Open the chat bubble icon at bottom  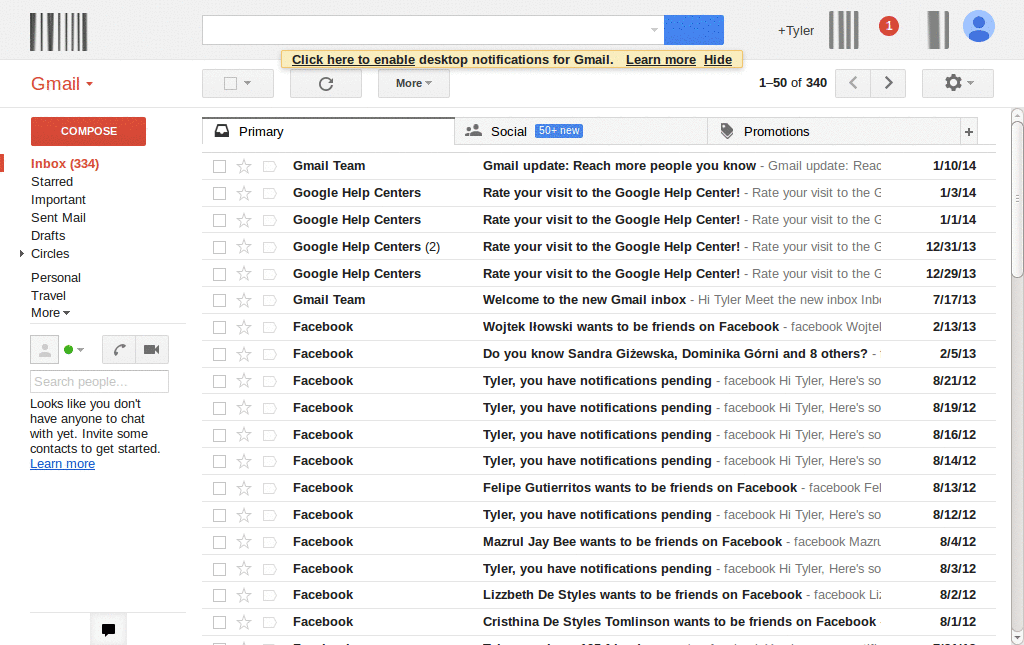click(108, 629)
